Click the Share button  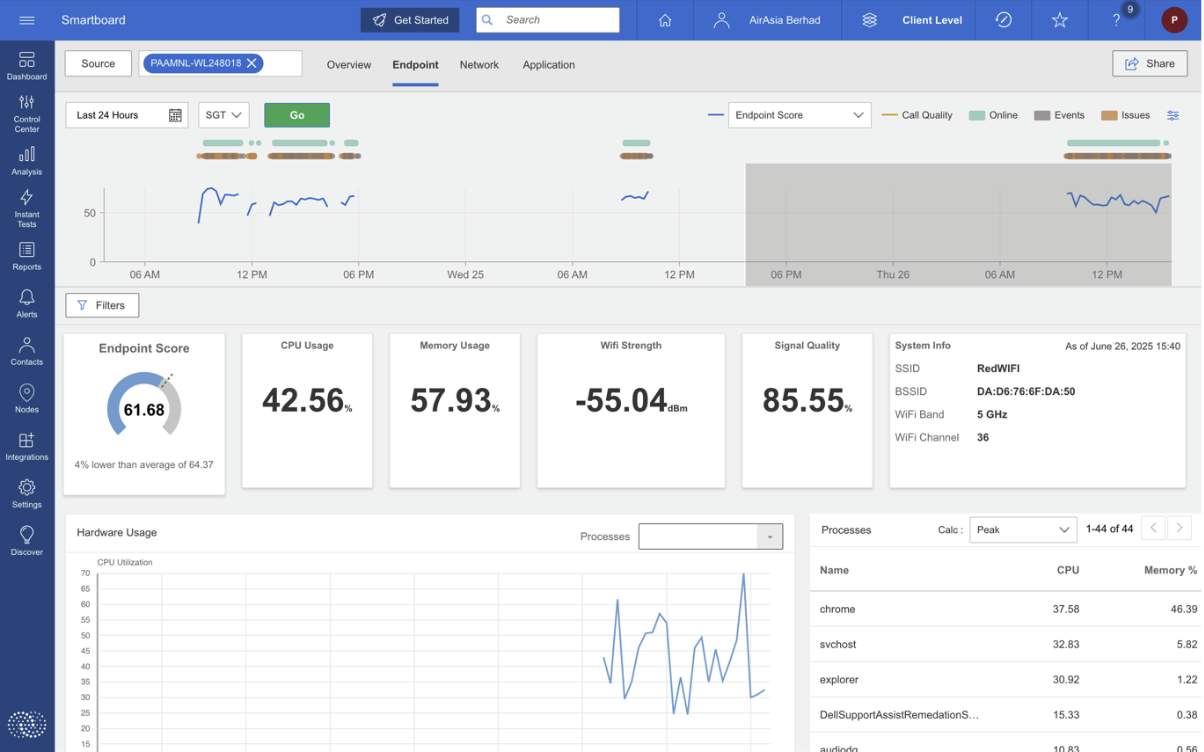[1149, 63]
